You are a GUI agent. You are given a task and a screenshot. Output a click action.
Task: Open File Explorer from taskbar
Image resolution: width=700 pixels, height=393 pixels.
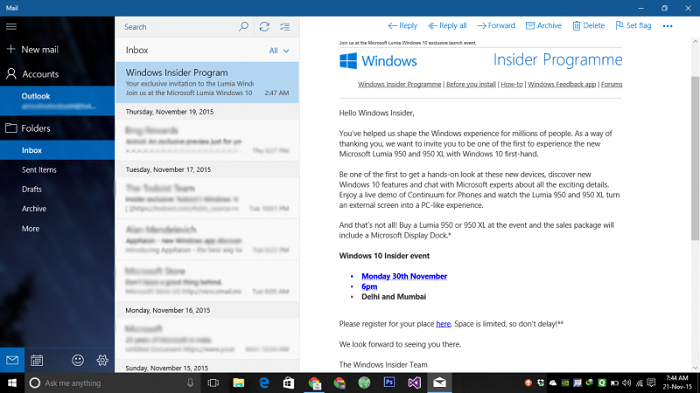(239, 383)
